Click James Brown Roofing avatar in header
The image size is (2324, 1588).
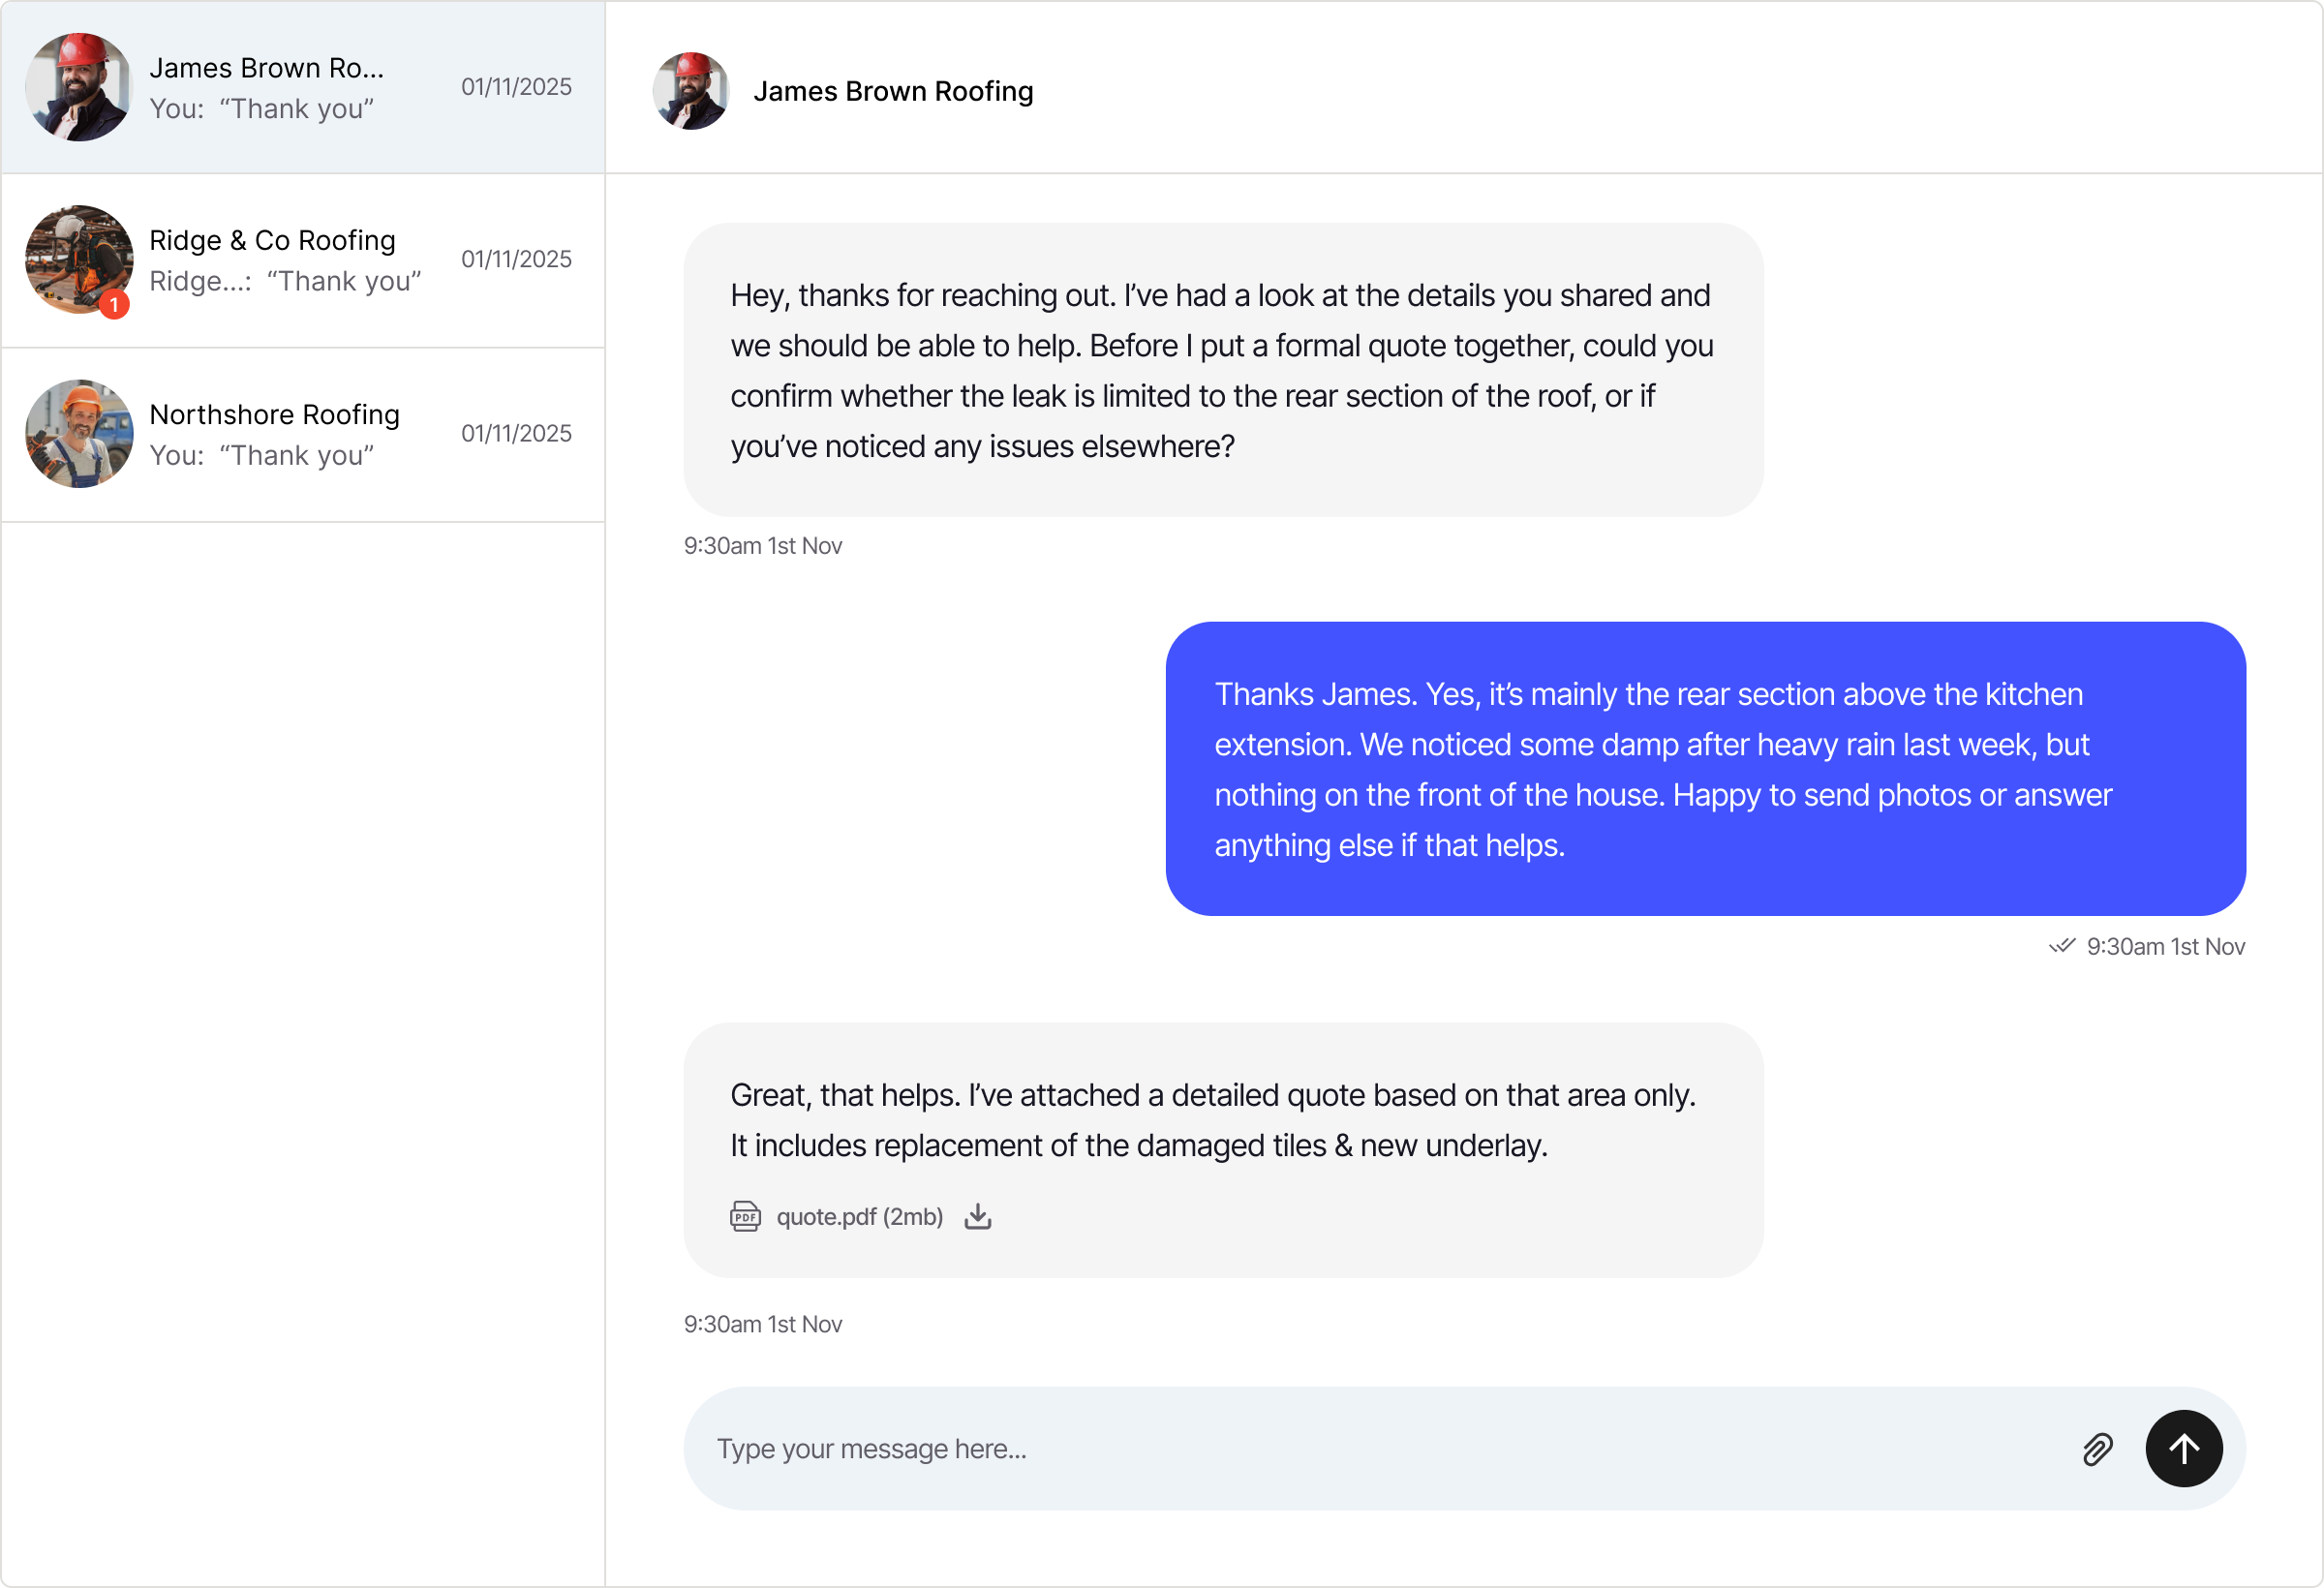tap(691, 91)
